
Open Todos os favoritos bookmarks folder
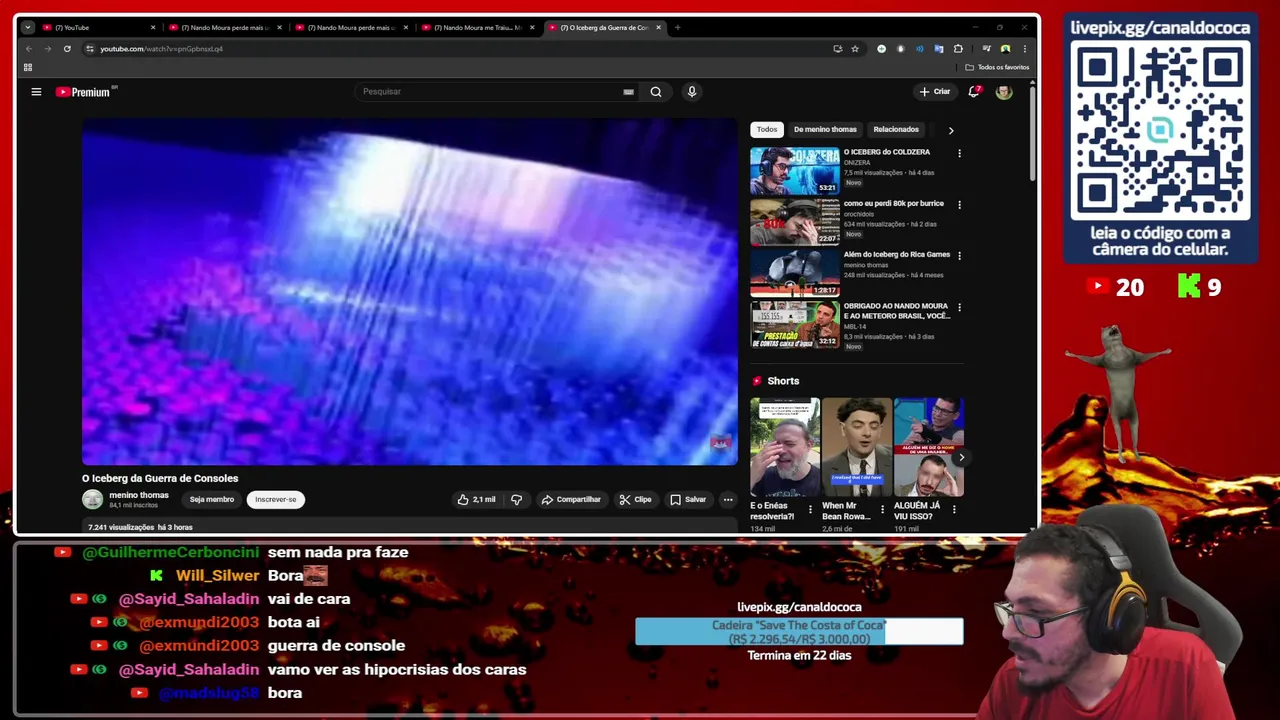click(997, 67)
